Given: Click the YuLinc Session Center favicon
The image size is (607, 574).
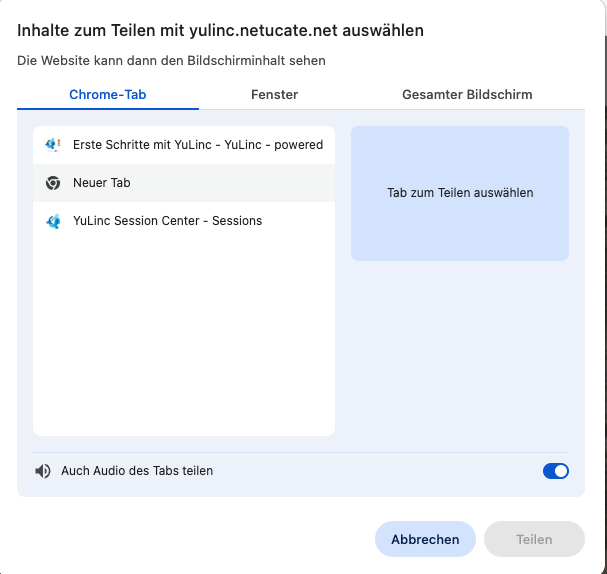Looking at the screenshot, I should [x=53, y=221].
